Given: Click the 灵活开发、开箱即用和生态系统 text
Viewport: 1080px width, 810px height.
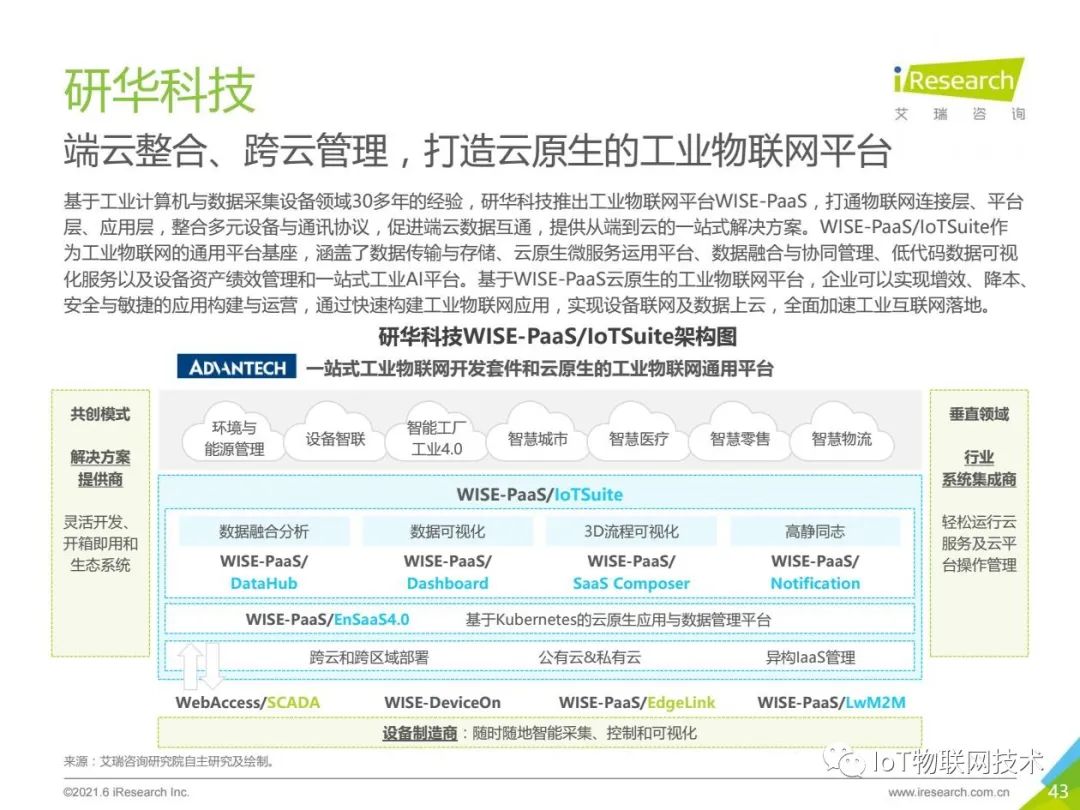Looking at the screenshot, I should [100, 543].
